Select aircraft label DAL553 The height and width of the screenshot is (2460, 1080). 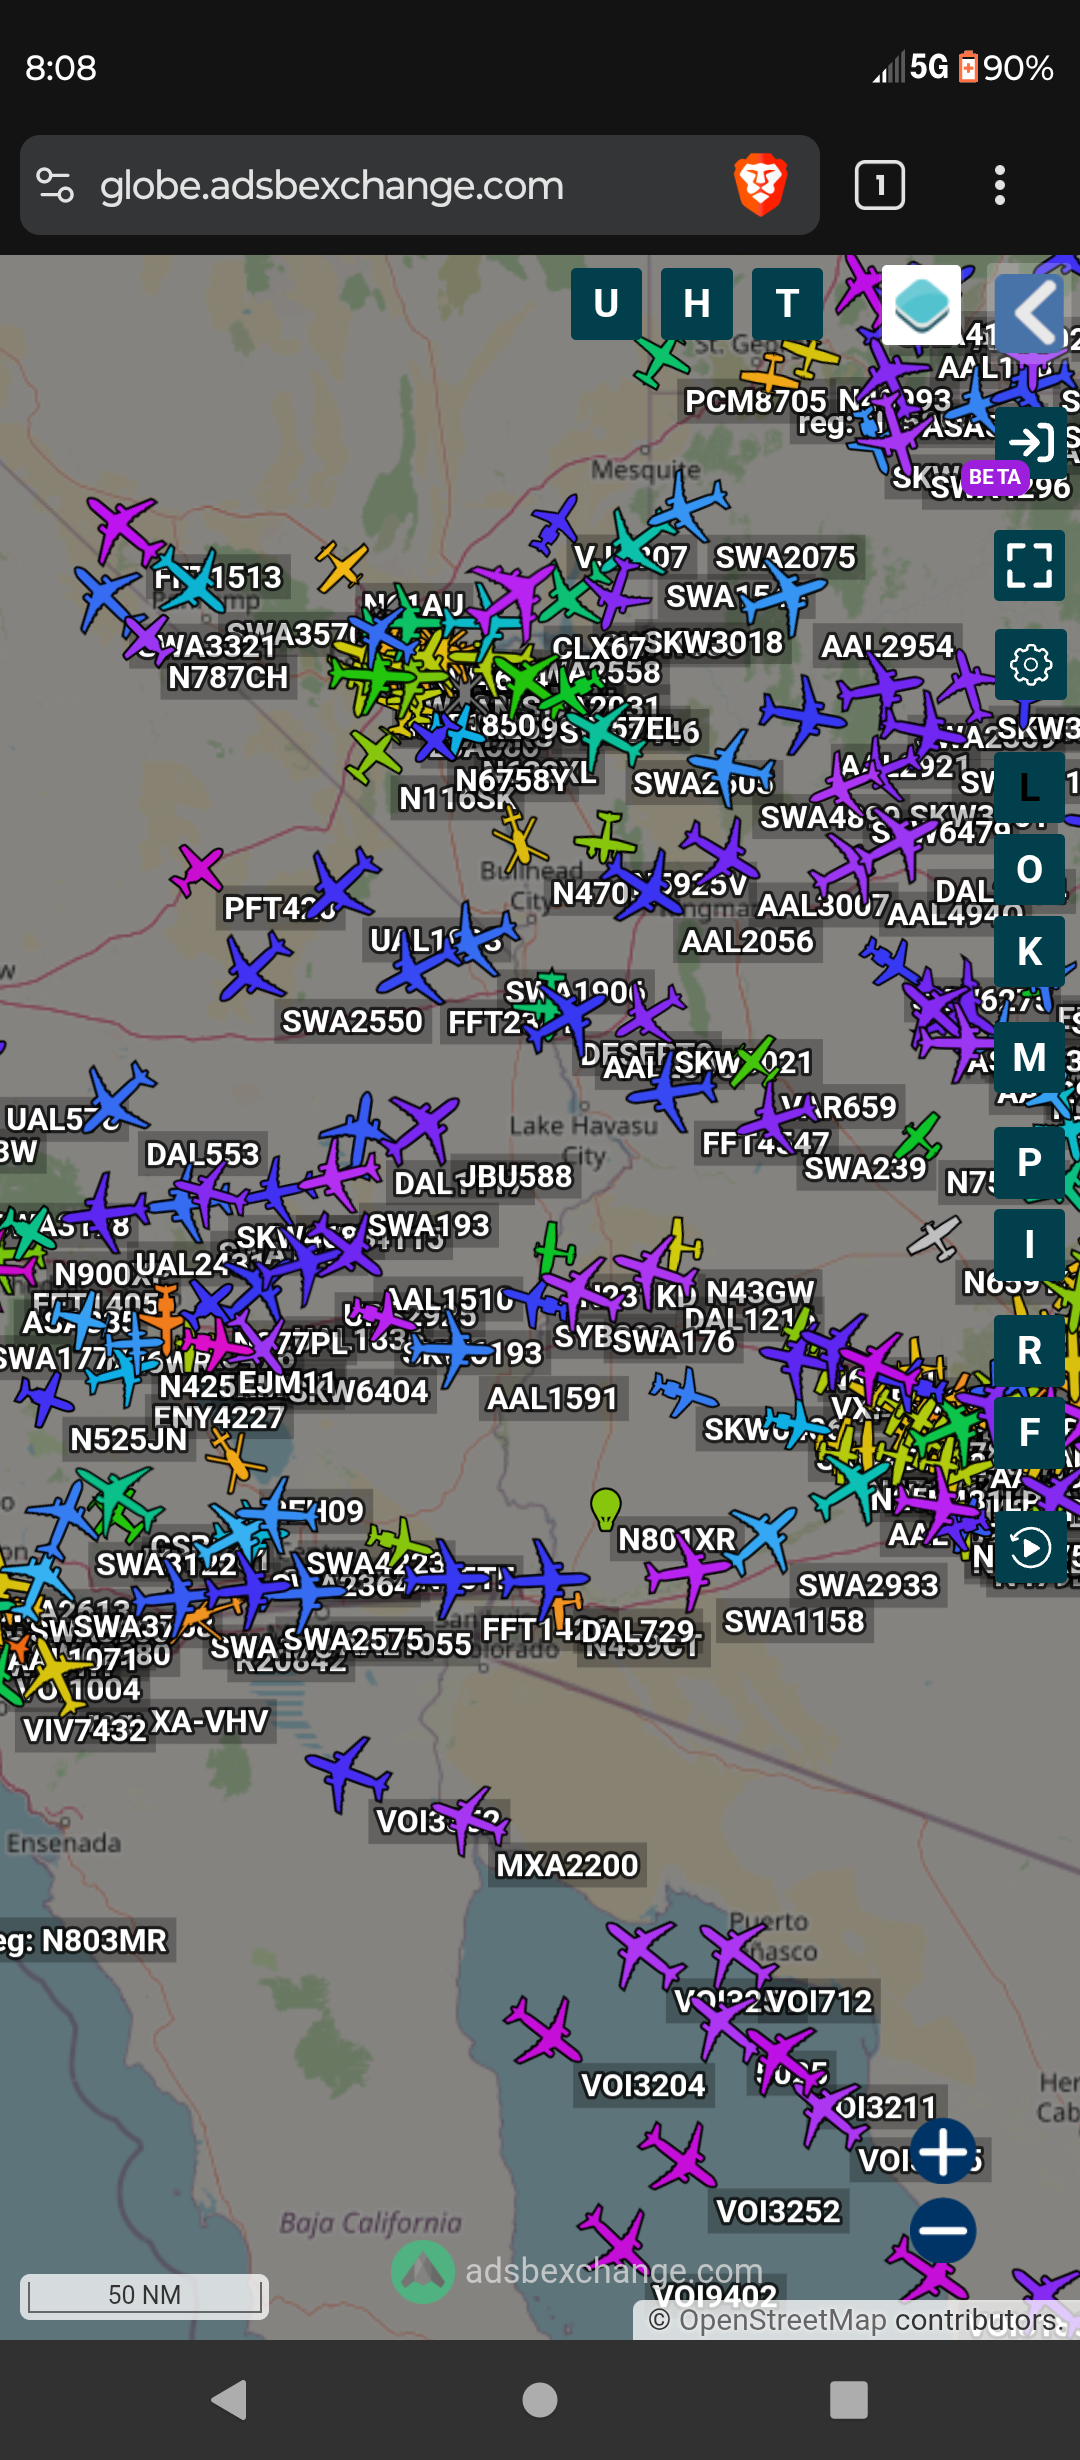203,1154
